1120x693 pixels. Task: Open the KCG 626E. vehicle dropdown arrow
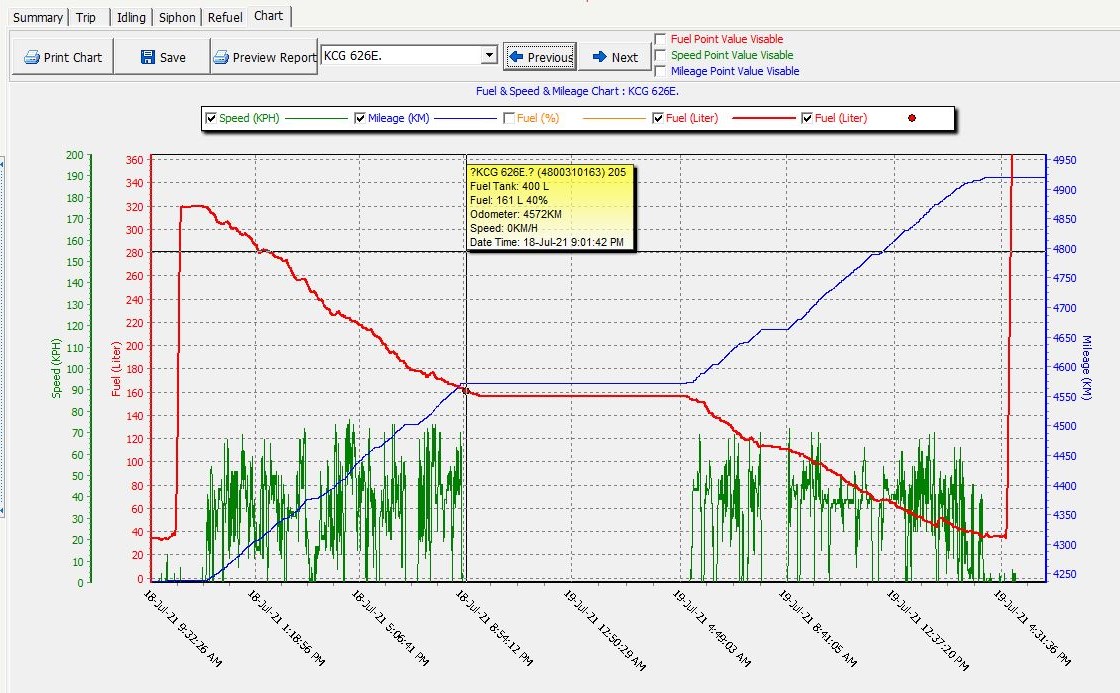pyautogui.click(x=488, y=56)
